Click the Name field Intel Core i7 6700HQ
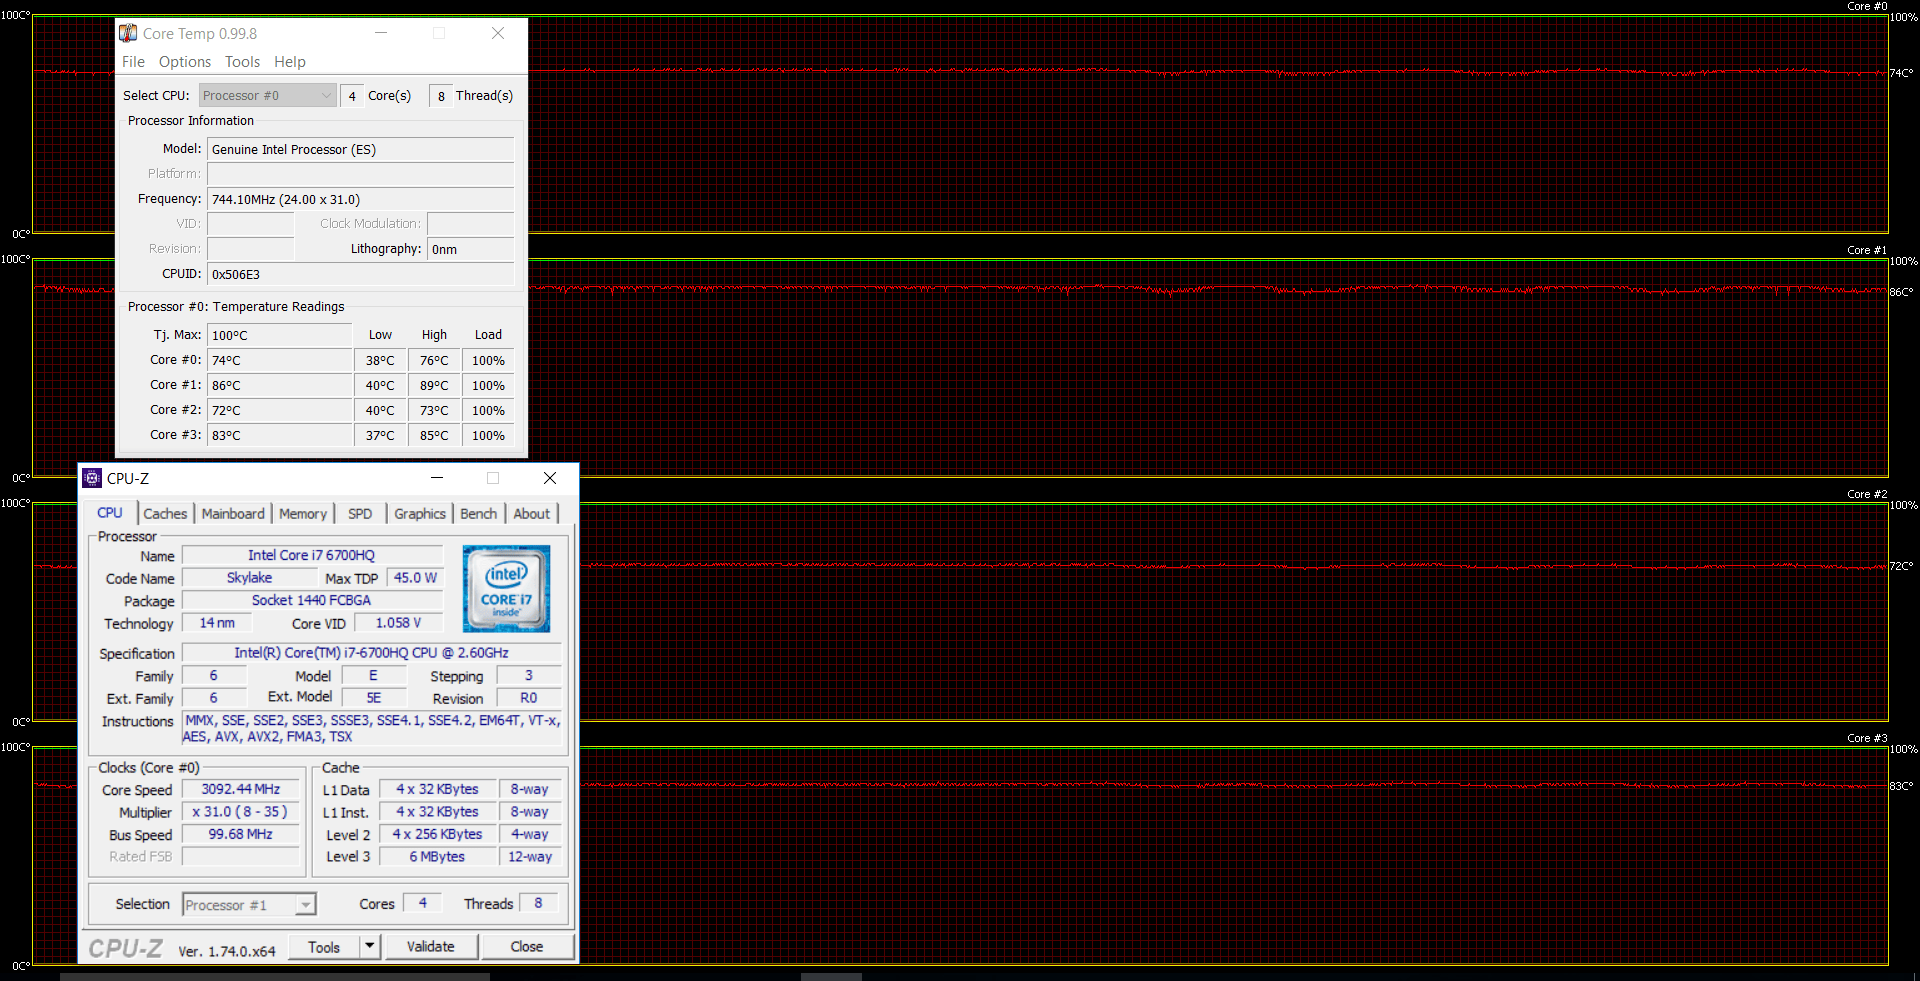The width and height of the screenshot is (1920, 981). (312, 555)
